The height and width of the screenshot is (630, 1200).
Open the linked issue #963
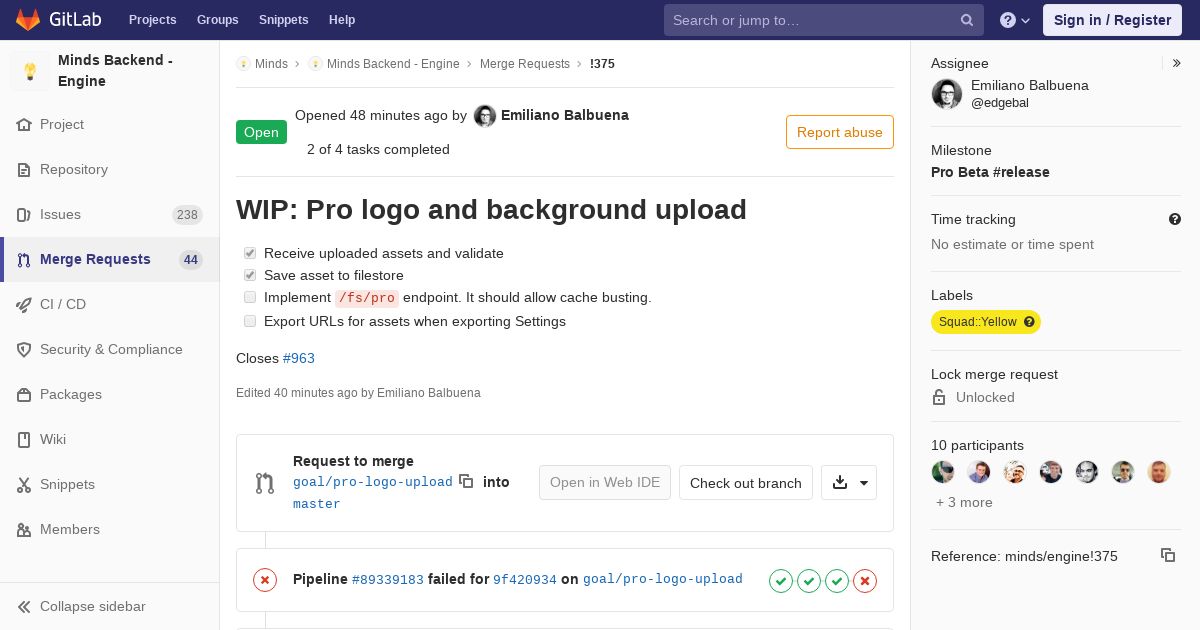coord(299,358)
